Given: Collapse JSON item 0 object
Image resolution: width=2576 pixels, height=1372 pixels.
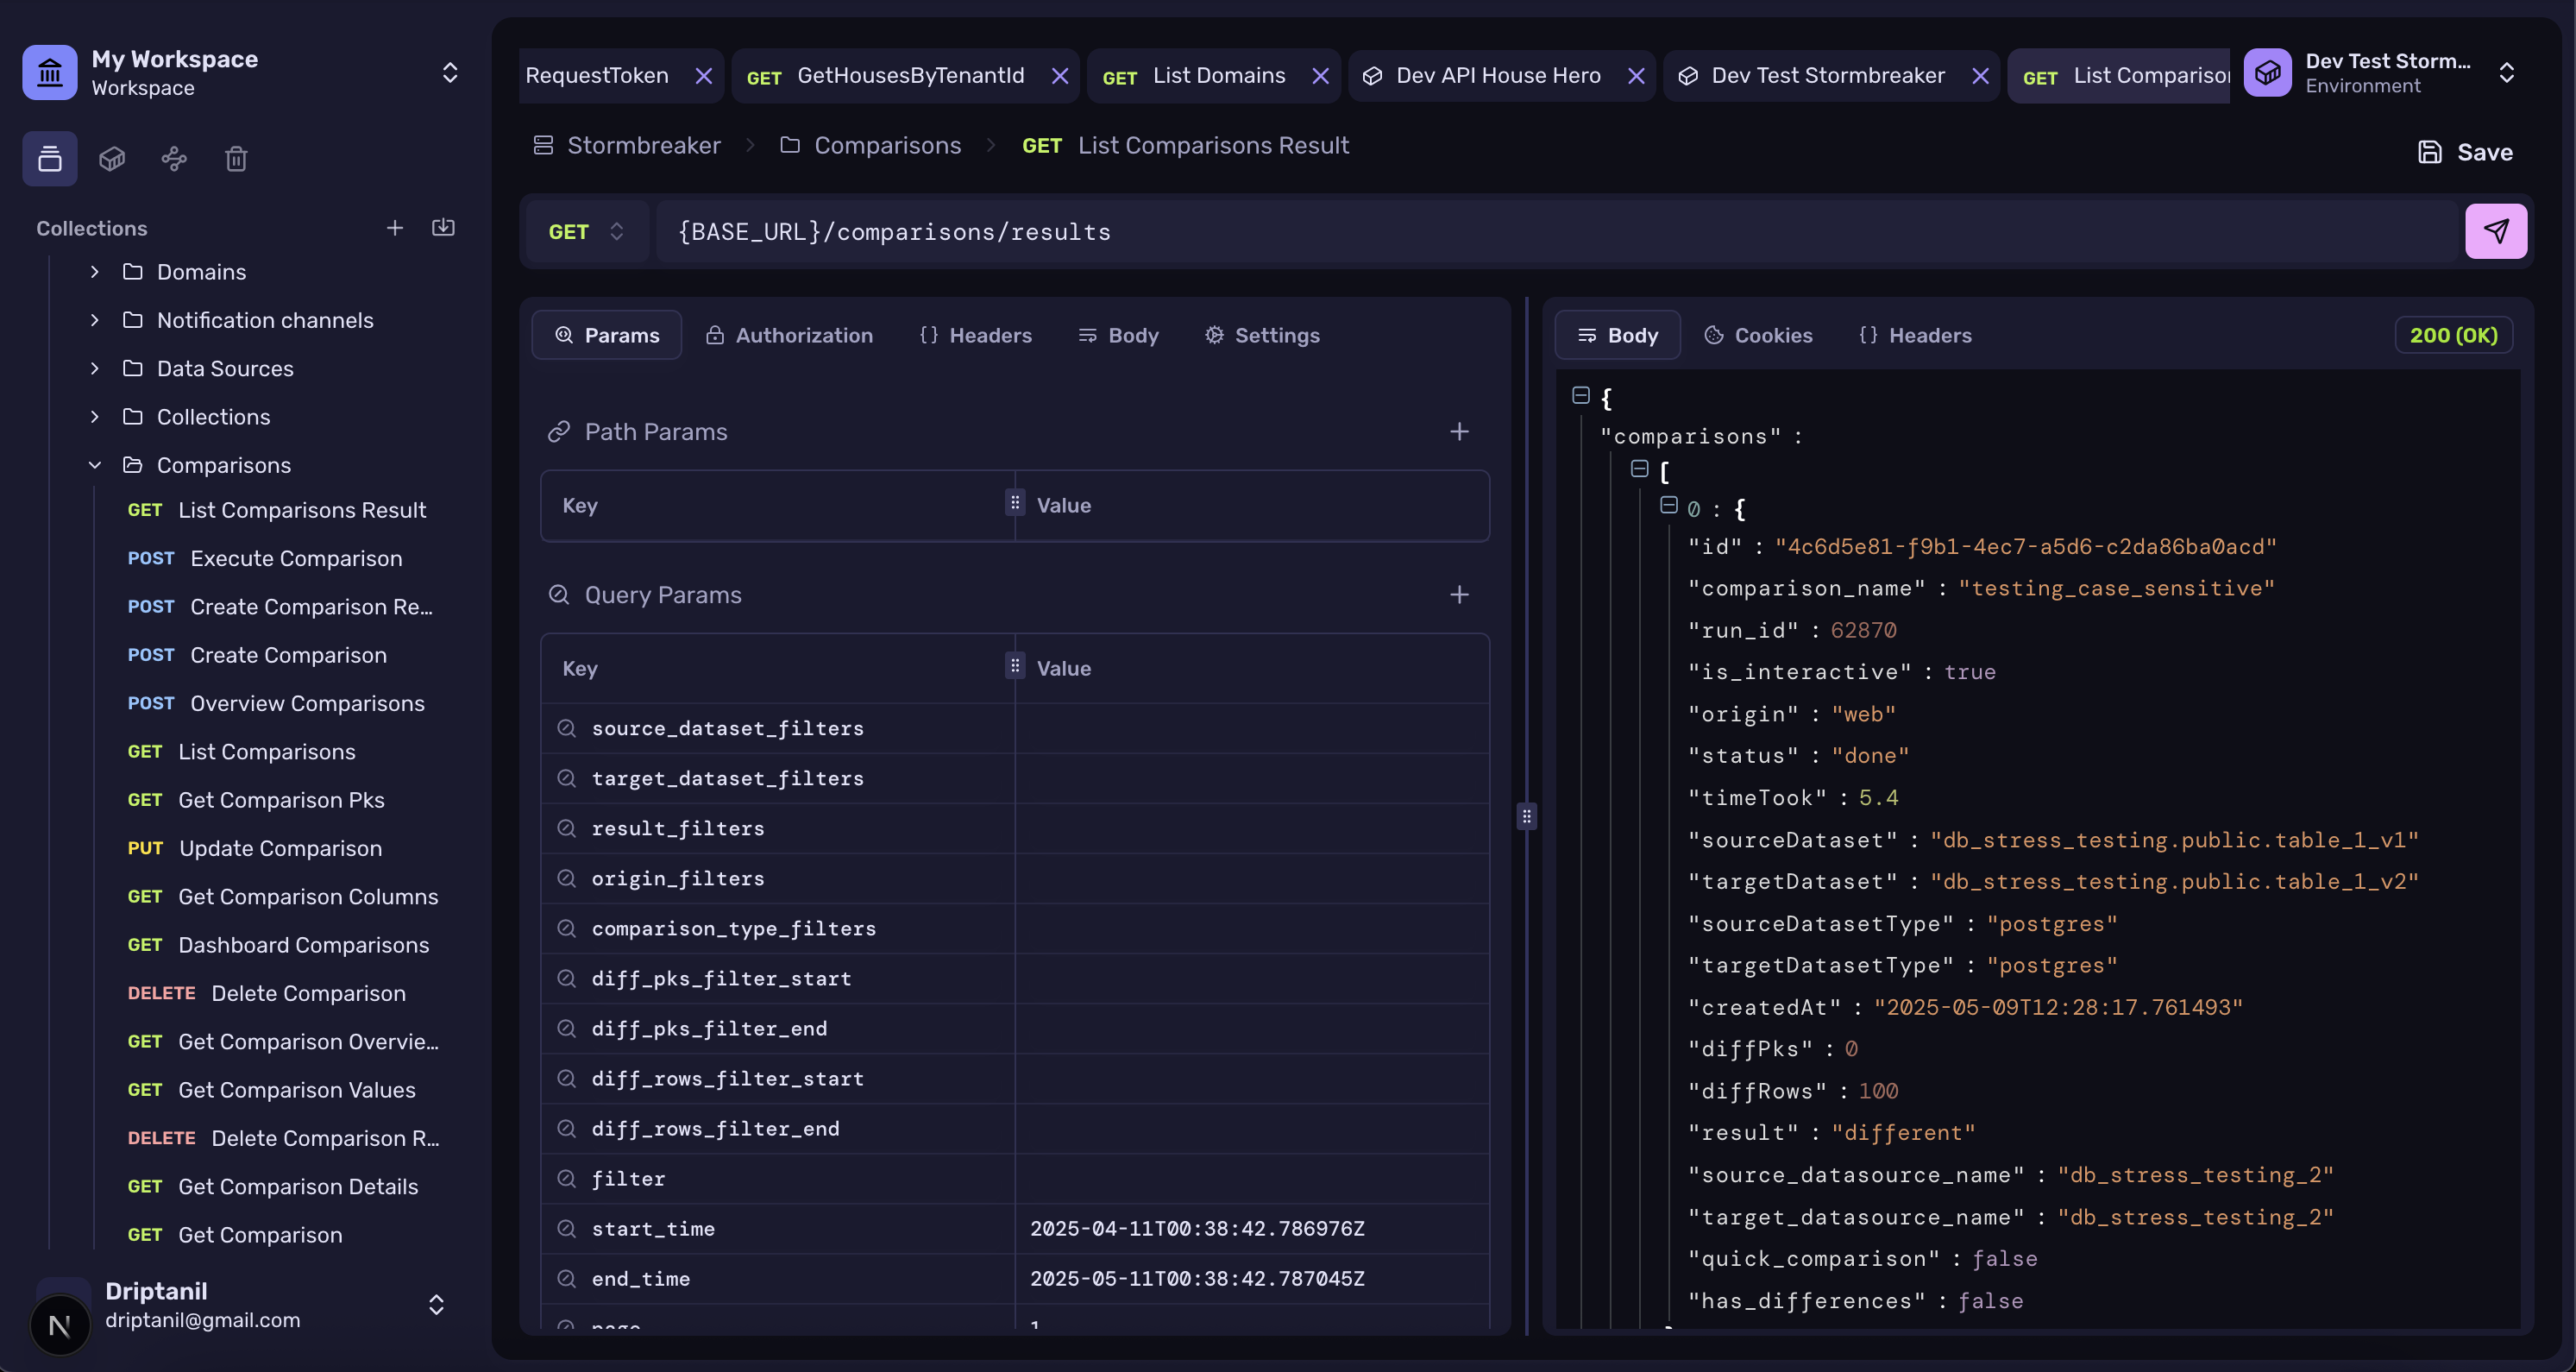Looking at the screenshot, I should [x=1668, y=505].
